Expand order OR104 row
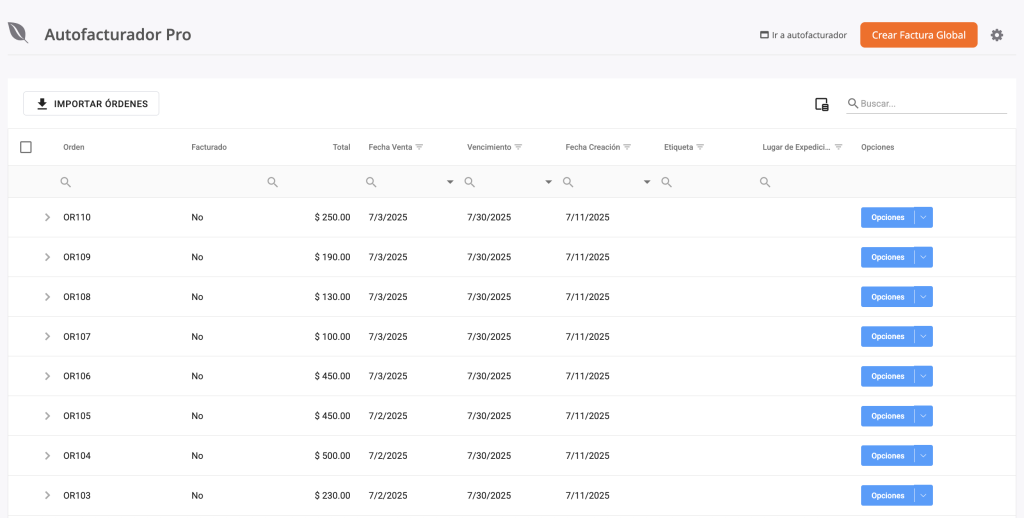This screenshot has height=518, width=1024. tap(47, 456)
